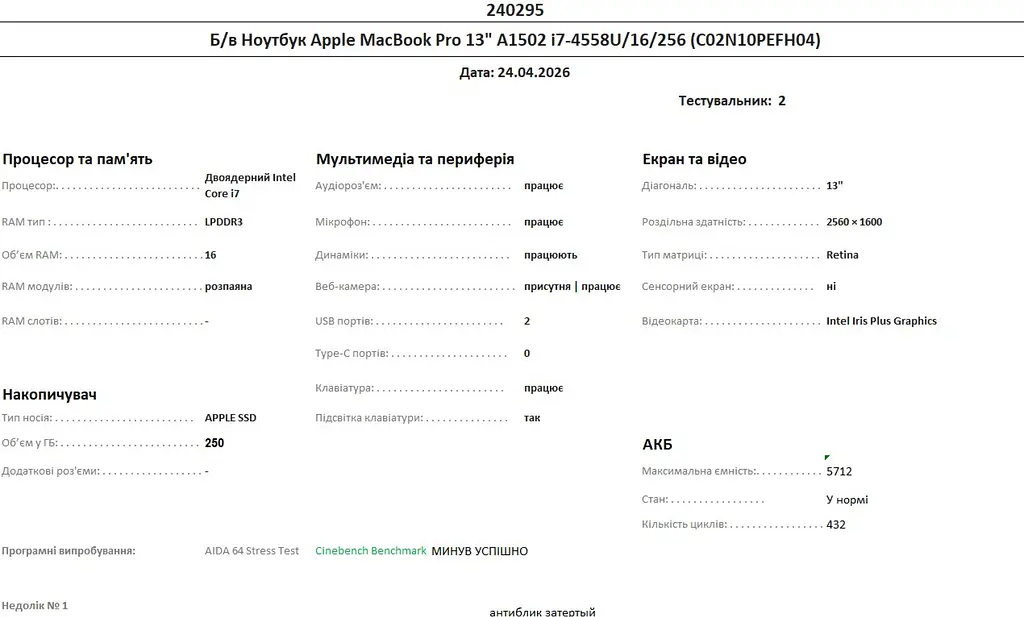The width and height of the screenshot is (1024, 617).
Task: Select the resolution value '2560 × 1600'
Action: coord(854,222)
